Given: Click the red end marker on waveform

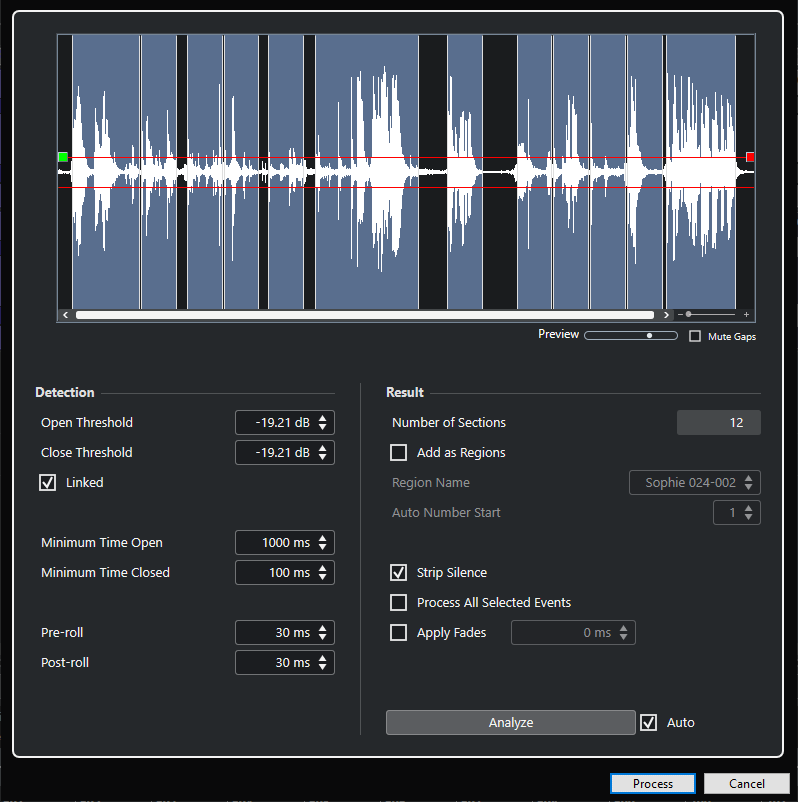Looking at the screenshot, I should 750,157.
